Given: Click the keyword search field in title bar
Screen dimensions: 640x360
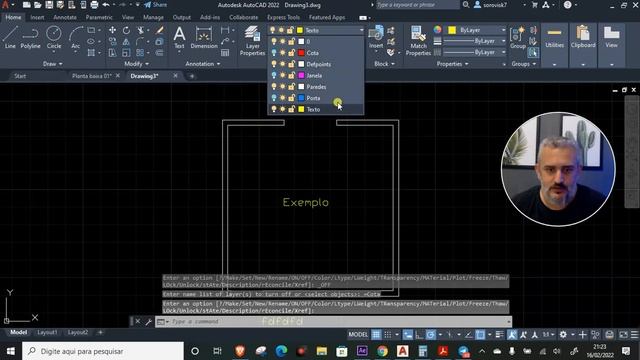Looking at the screenshot, I should [x=417, y=5].
